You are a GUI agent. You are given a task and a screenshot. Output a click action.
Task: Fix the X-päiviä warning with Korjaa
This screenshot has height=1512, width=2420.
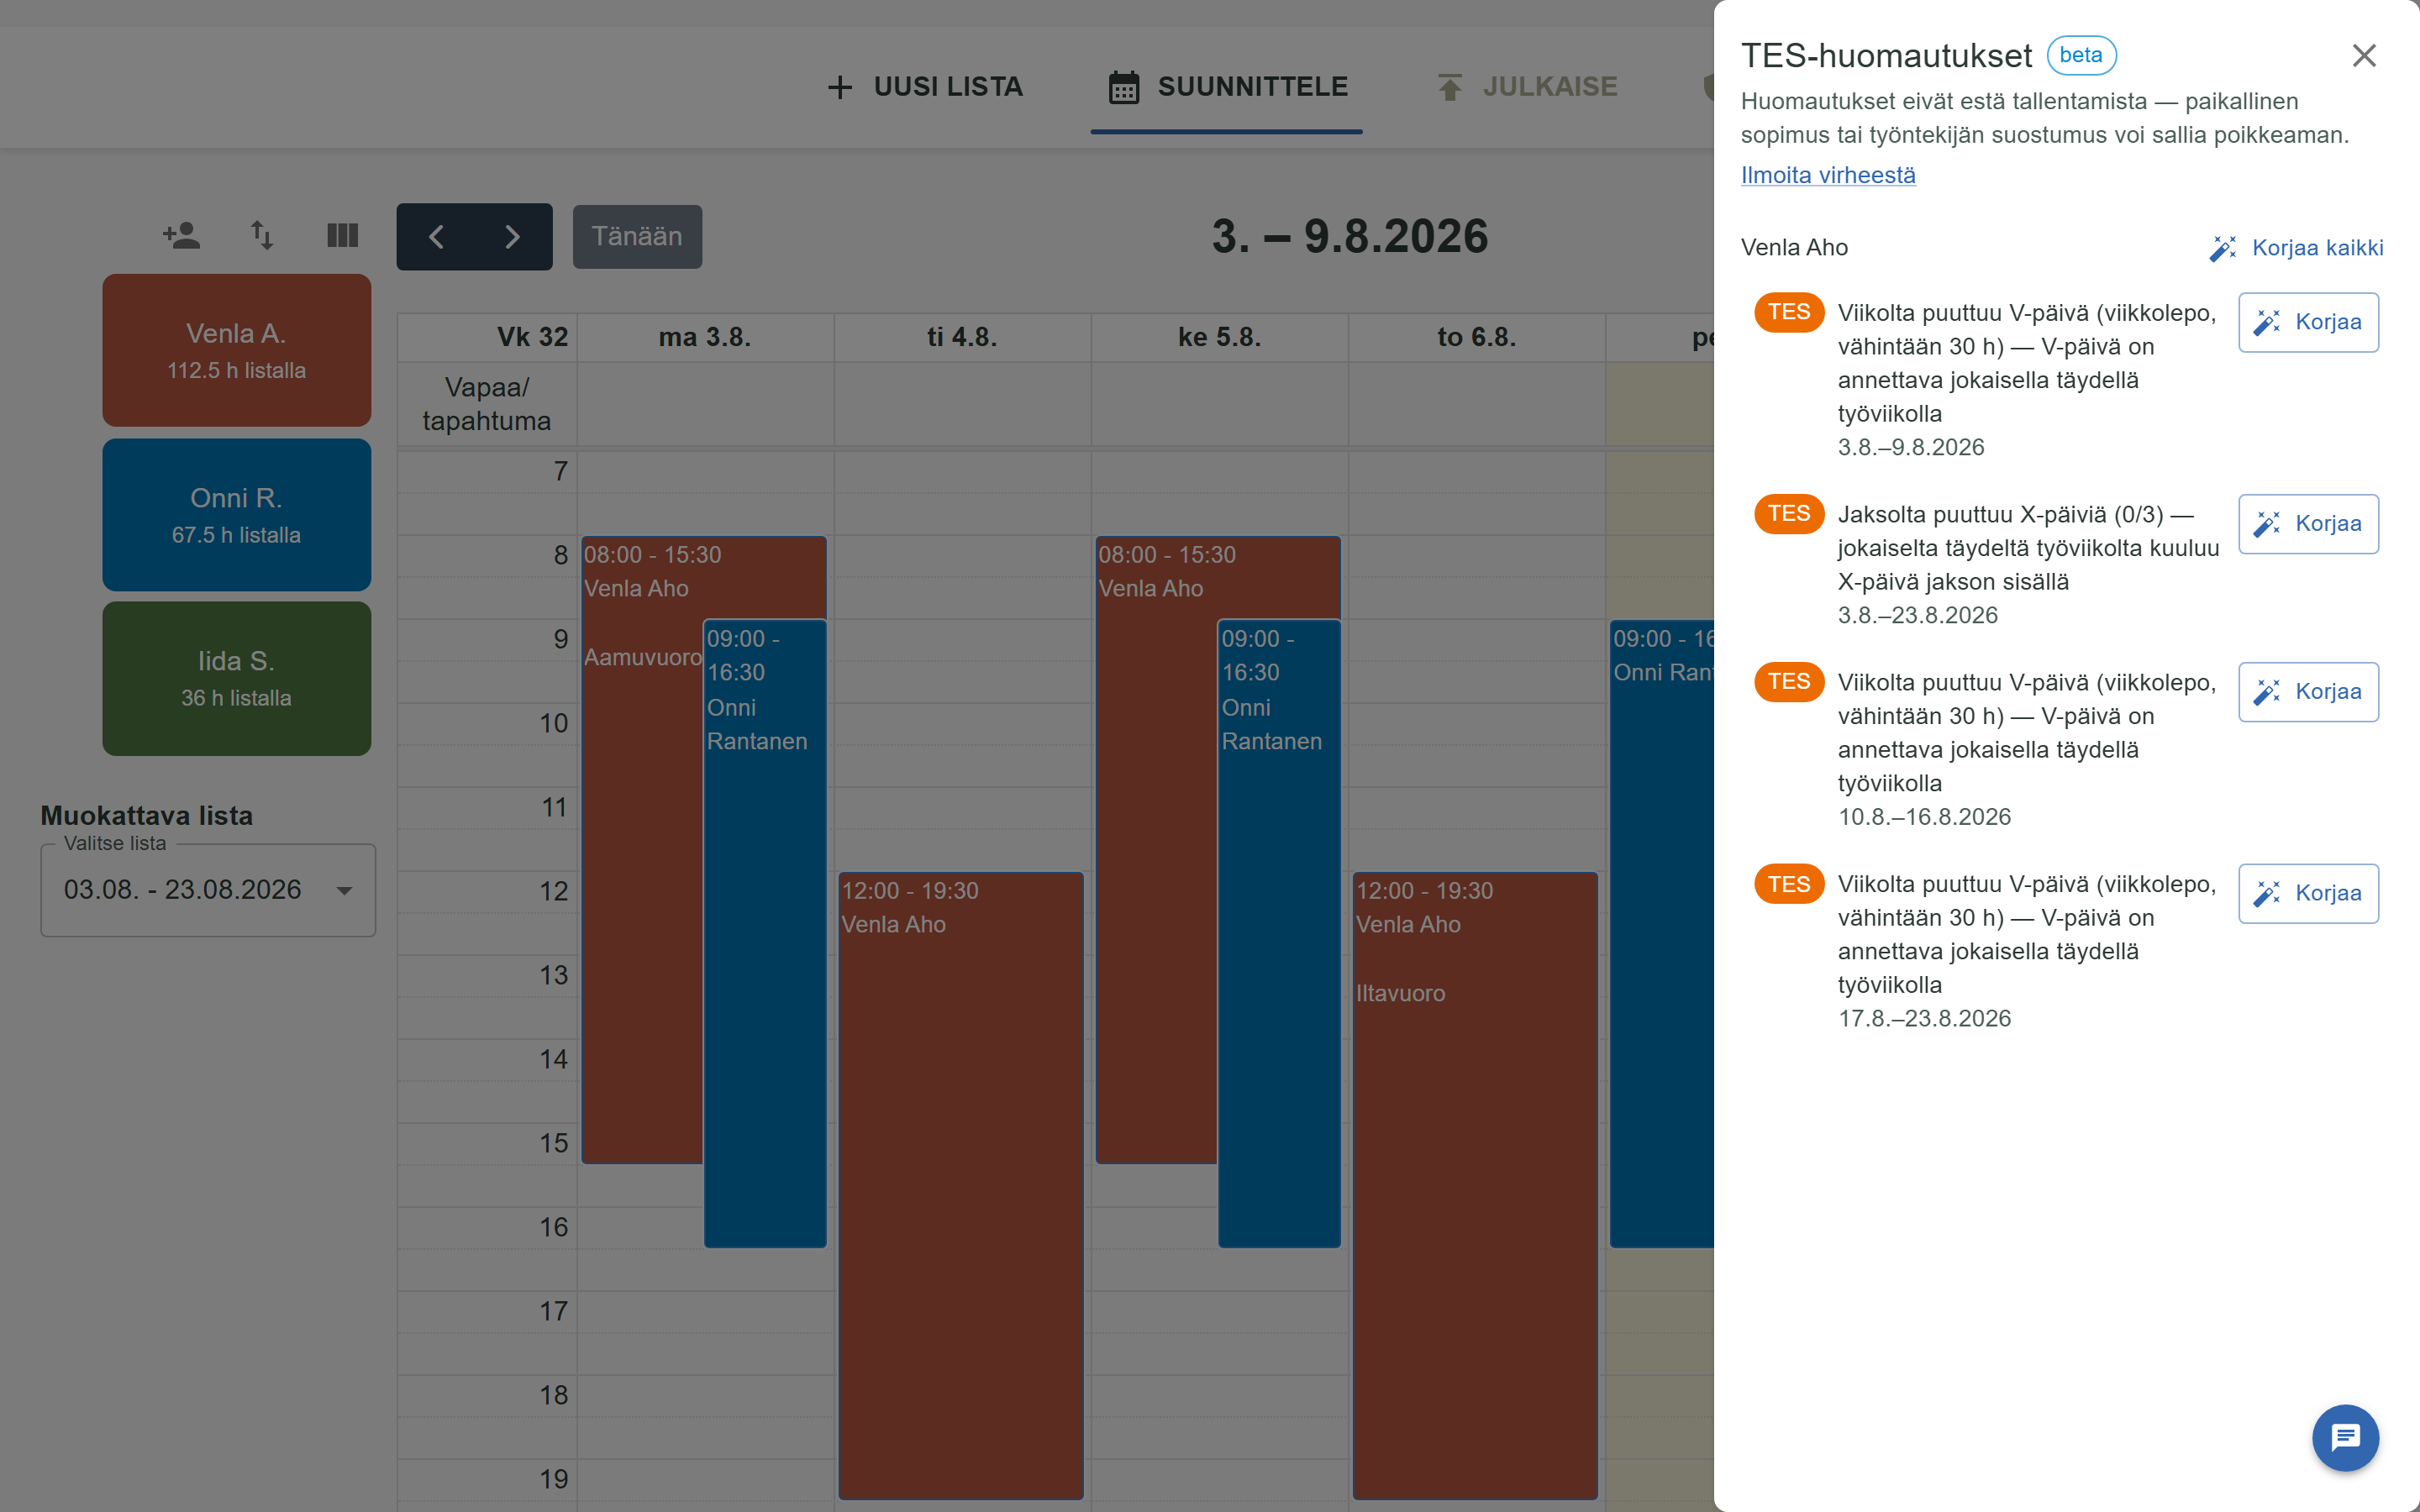(2308, 524)
